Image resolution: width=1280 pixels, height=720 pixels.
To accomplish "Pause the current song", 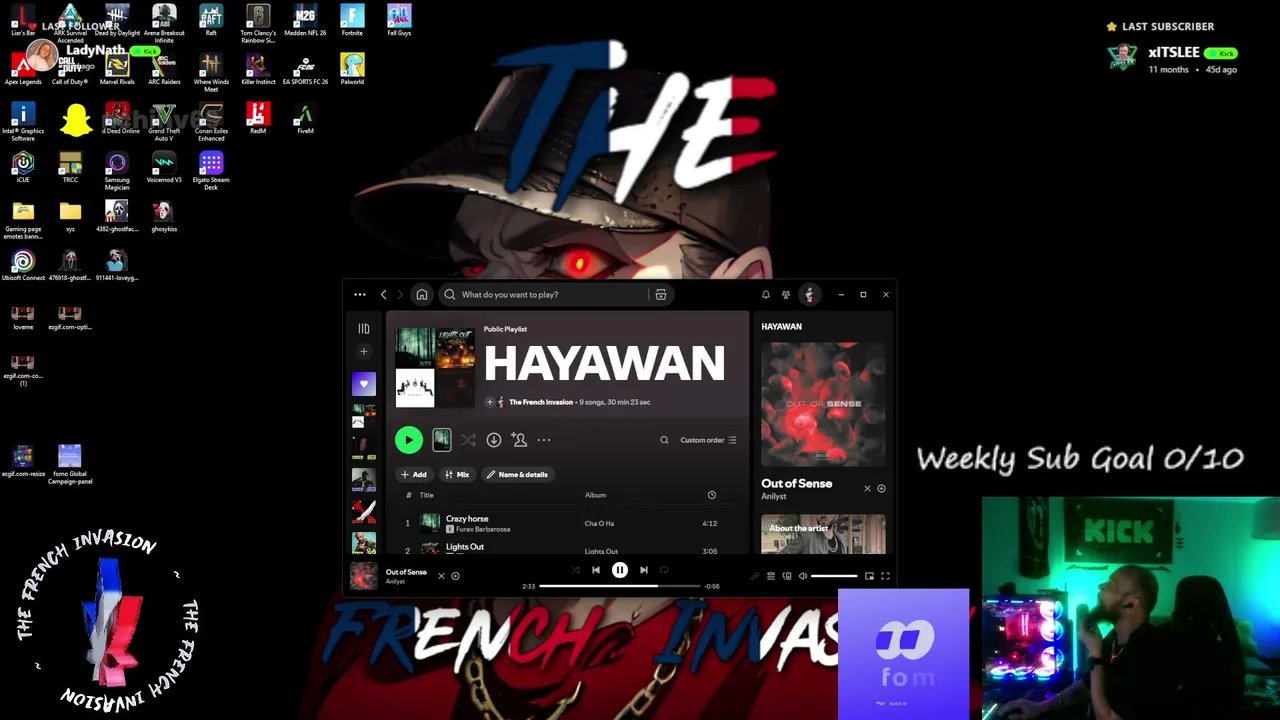I will 620,570.
